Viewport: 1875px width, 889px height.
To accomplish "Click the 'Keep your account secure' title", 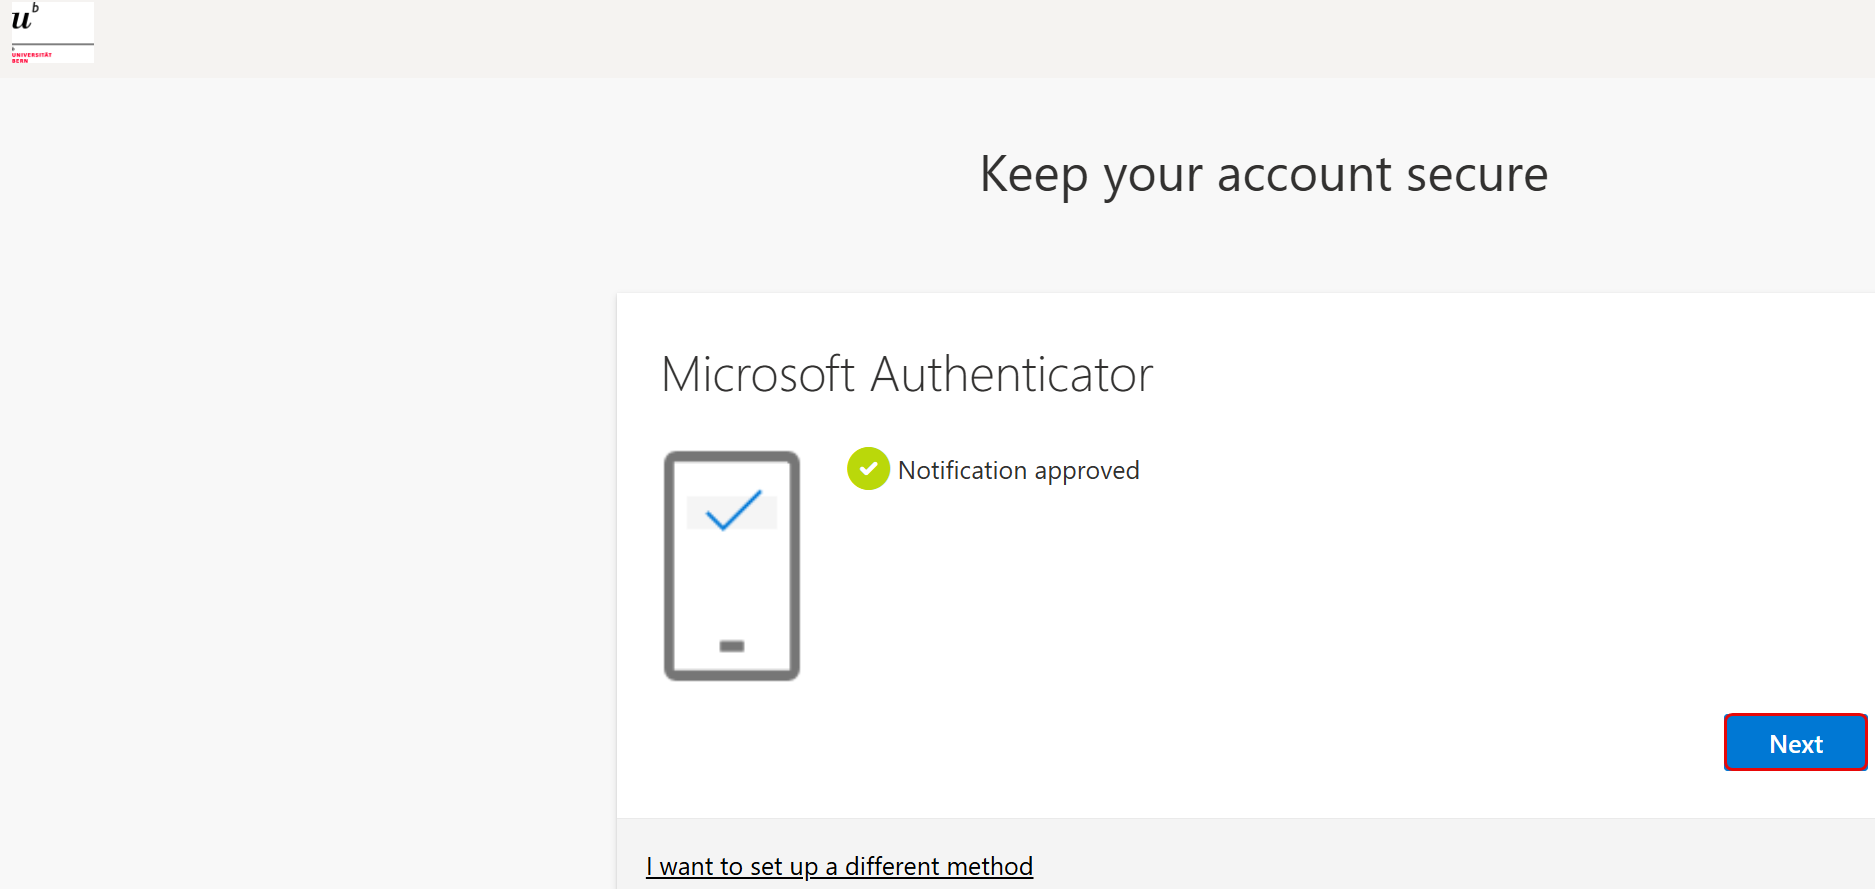I will tap(1264, 175).
